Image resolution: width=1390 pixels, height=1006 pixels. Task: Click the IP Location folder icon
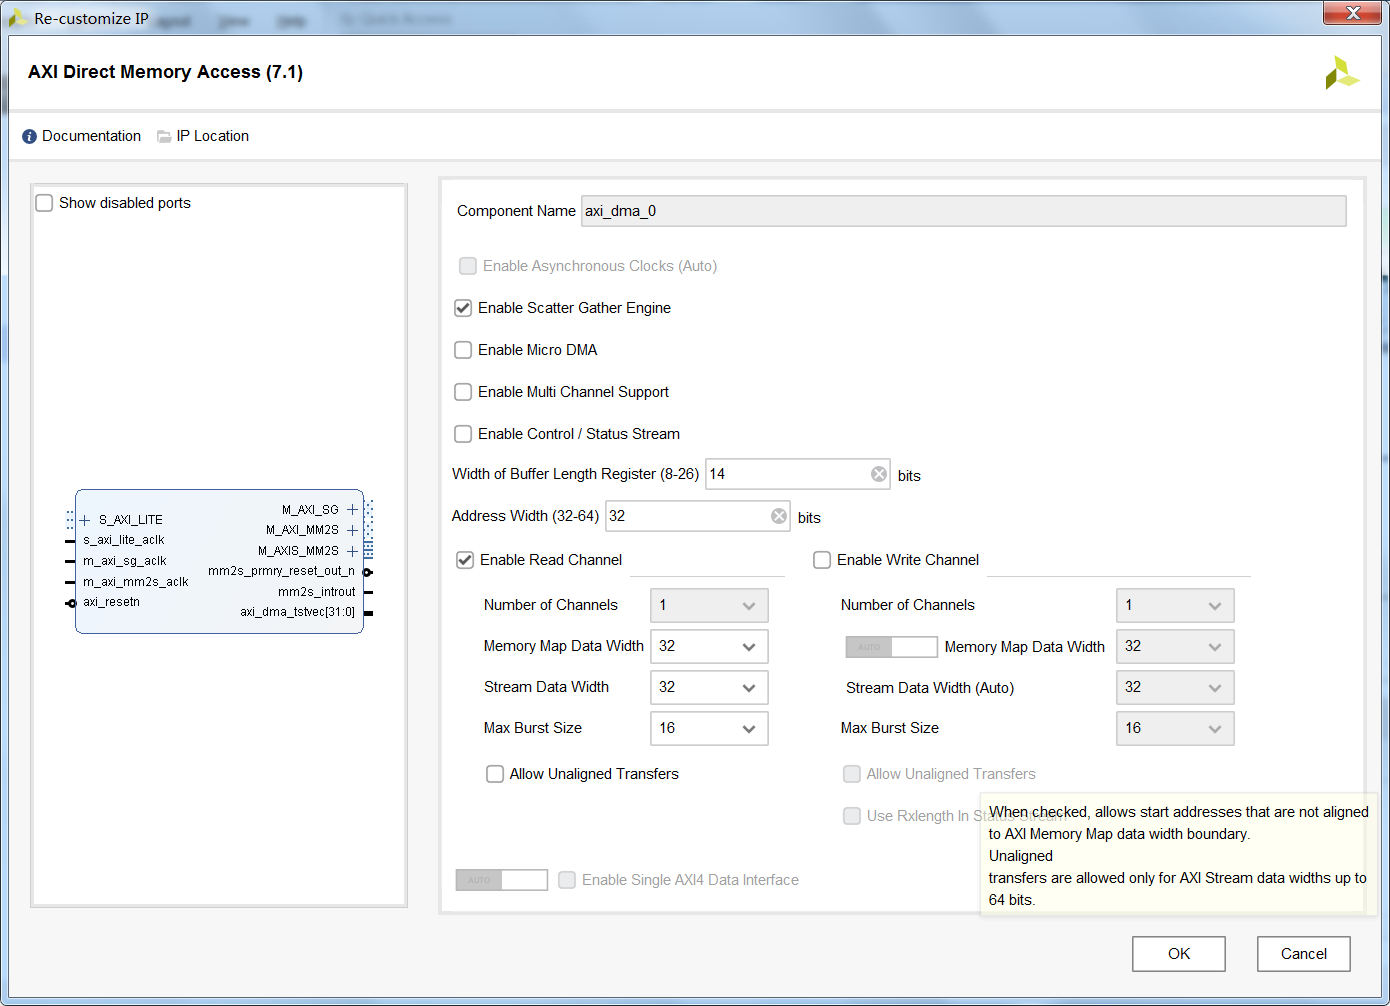click(164, 136)
